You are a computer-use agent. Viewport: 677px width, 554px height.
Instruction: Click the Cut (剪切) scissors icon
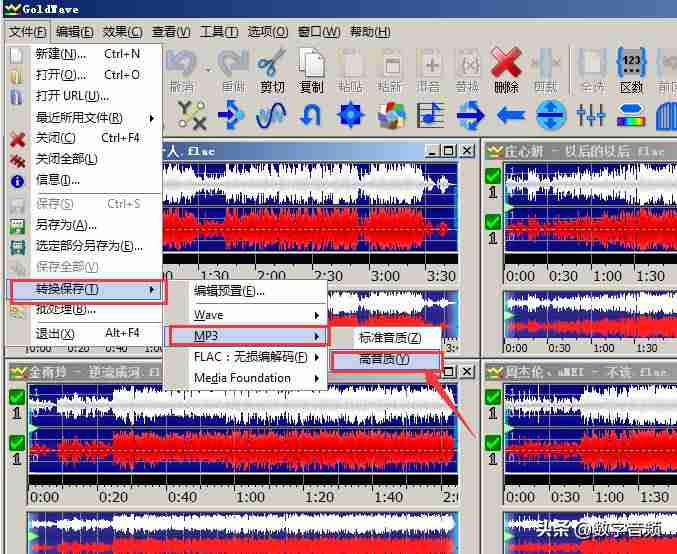(272, 63)
